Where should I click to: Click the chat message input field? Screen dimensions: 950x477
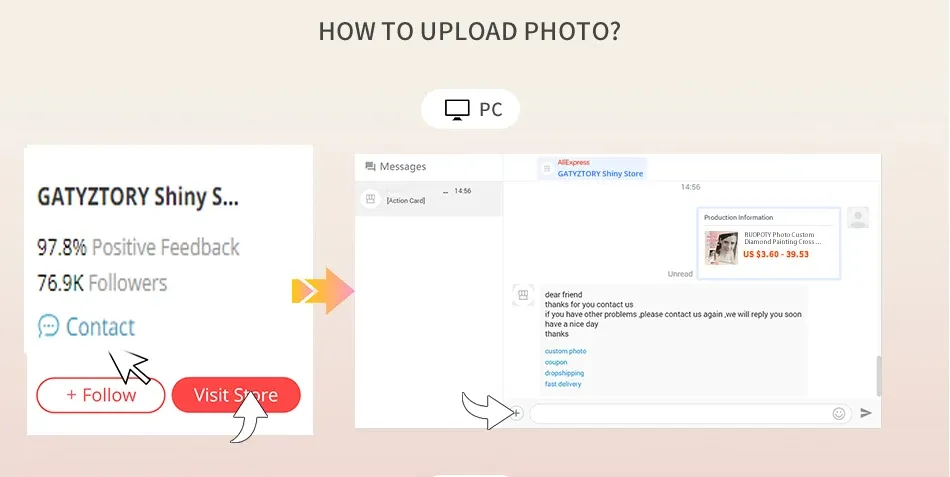(x=691, y=413)
